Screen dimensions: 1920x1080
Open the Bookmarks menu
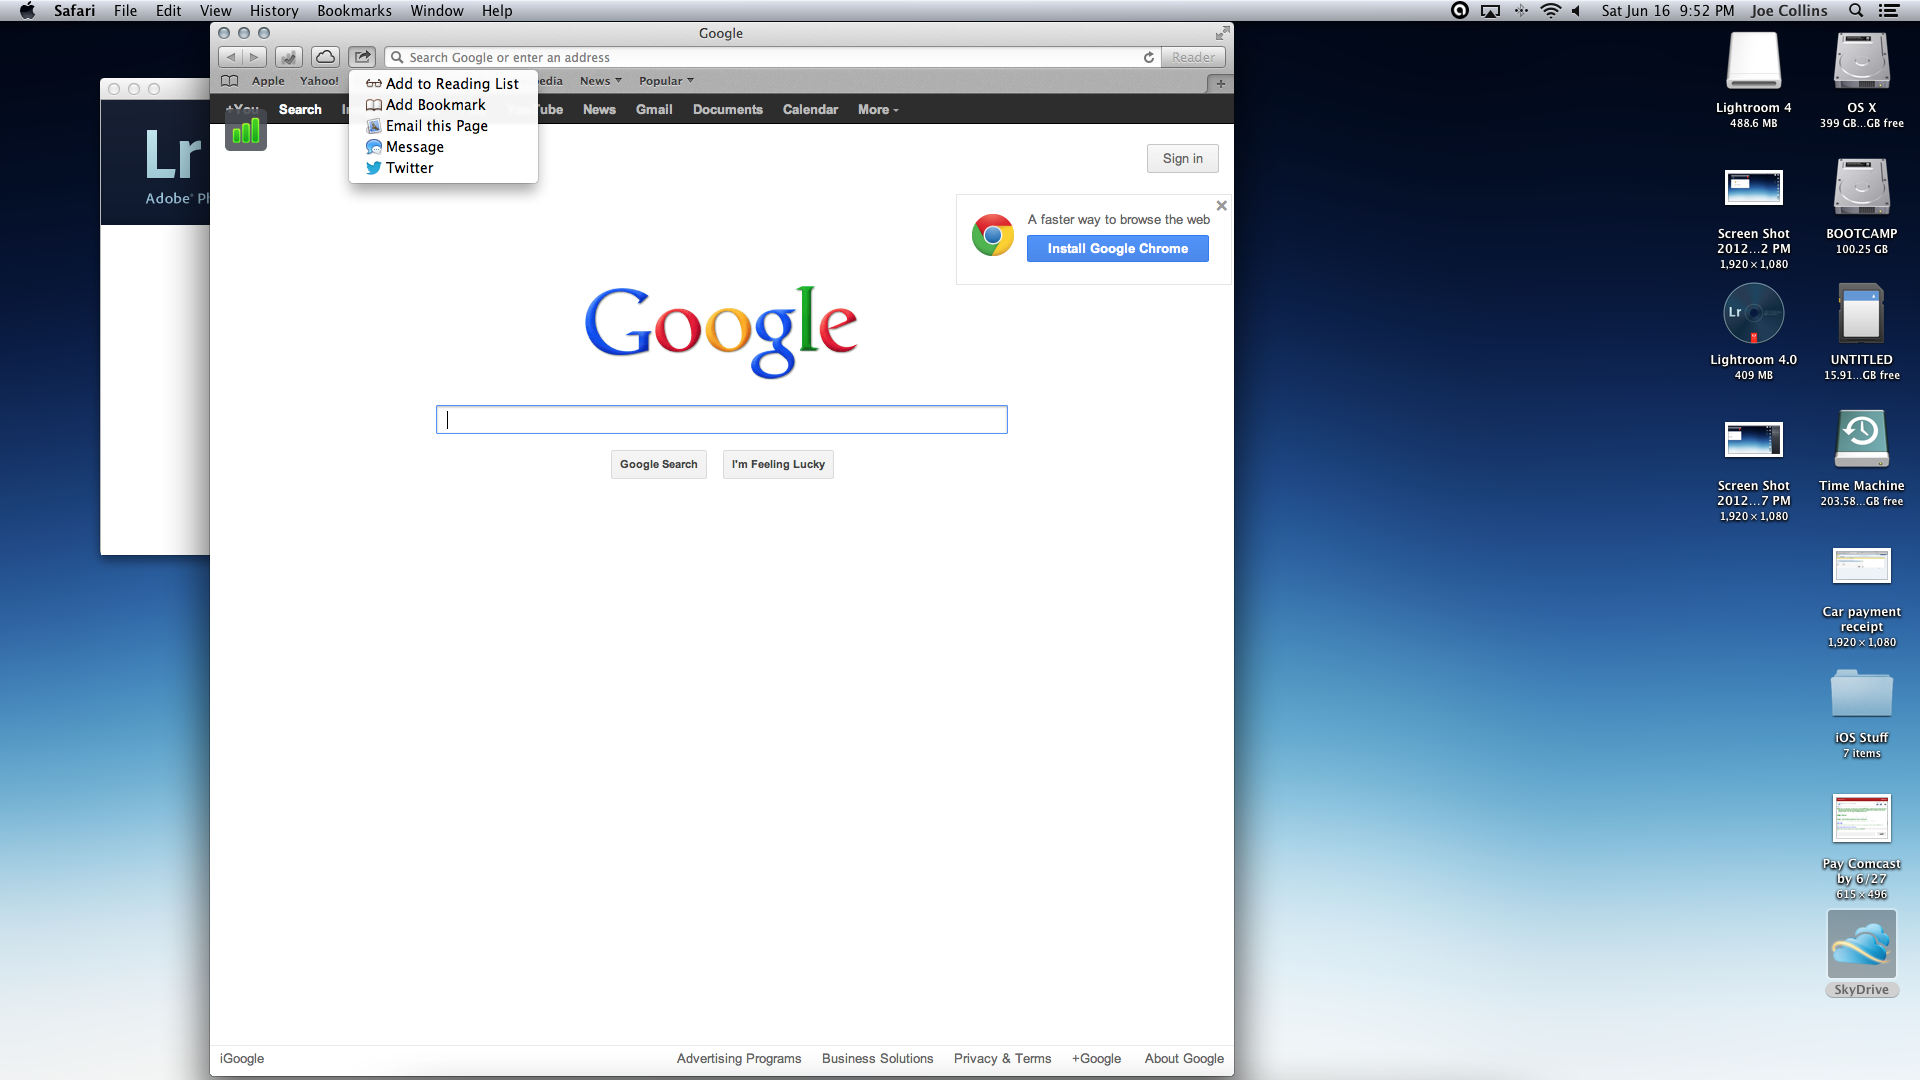point(354,11)
